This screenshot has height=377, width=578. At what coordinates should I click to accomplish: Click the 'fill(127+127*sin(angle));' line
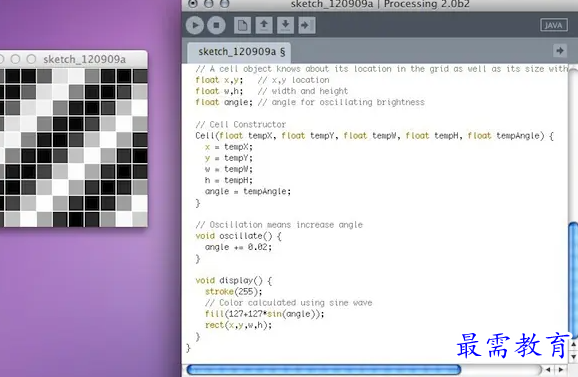pyautogui.click(x=265, y=314)
